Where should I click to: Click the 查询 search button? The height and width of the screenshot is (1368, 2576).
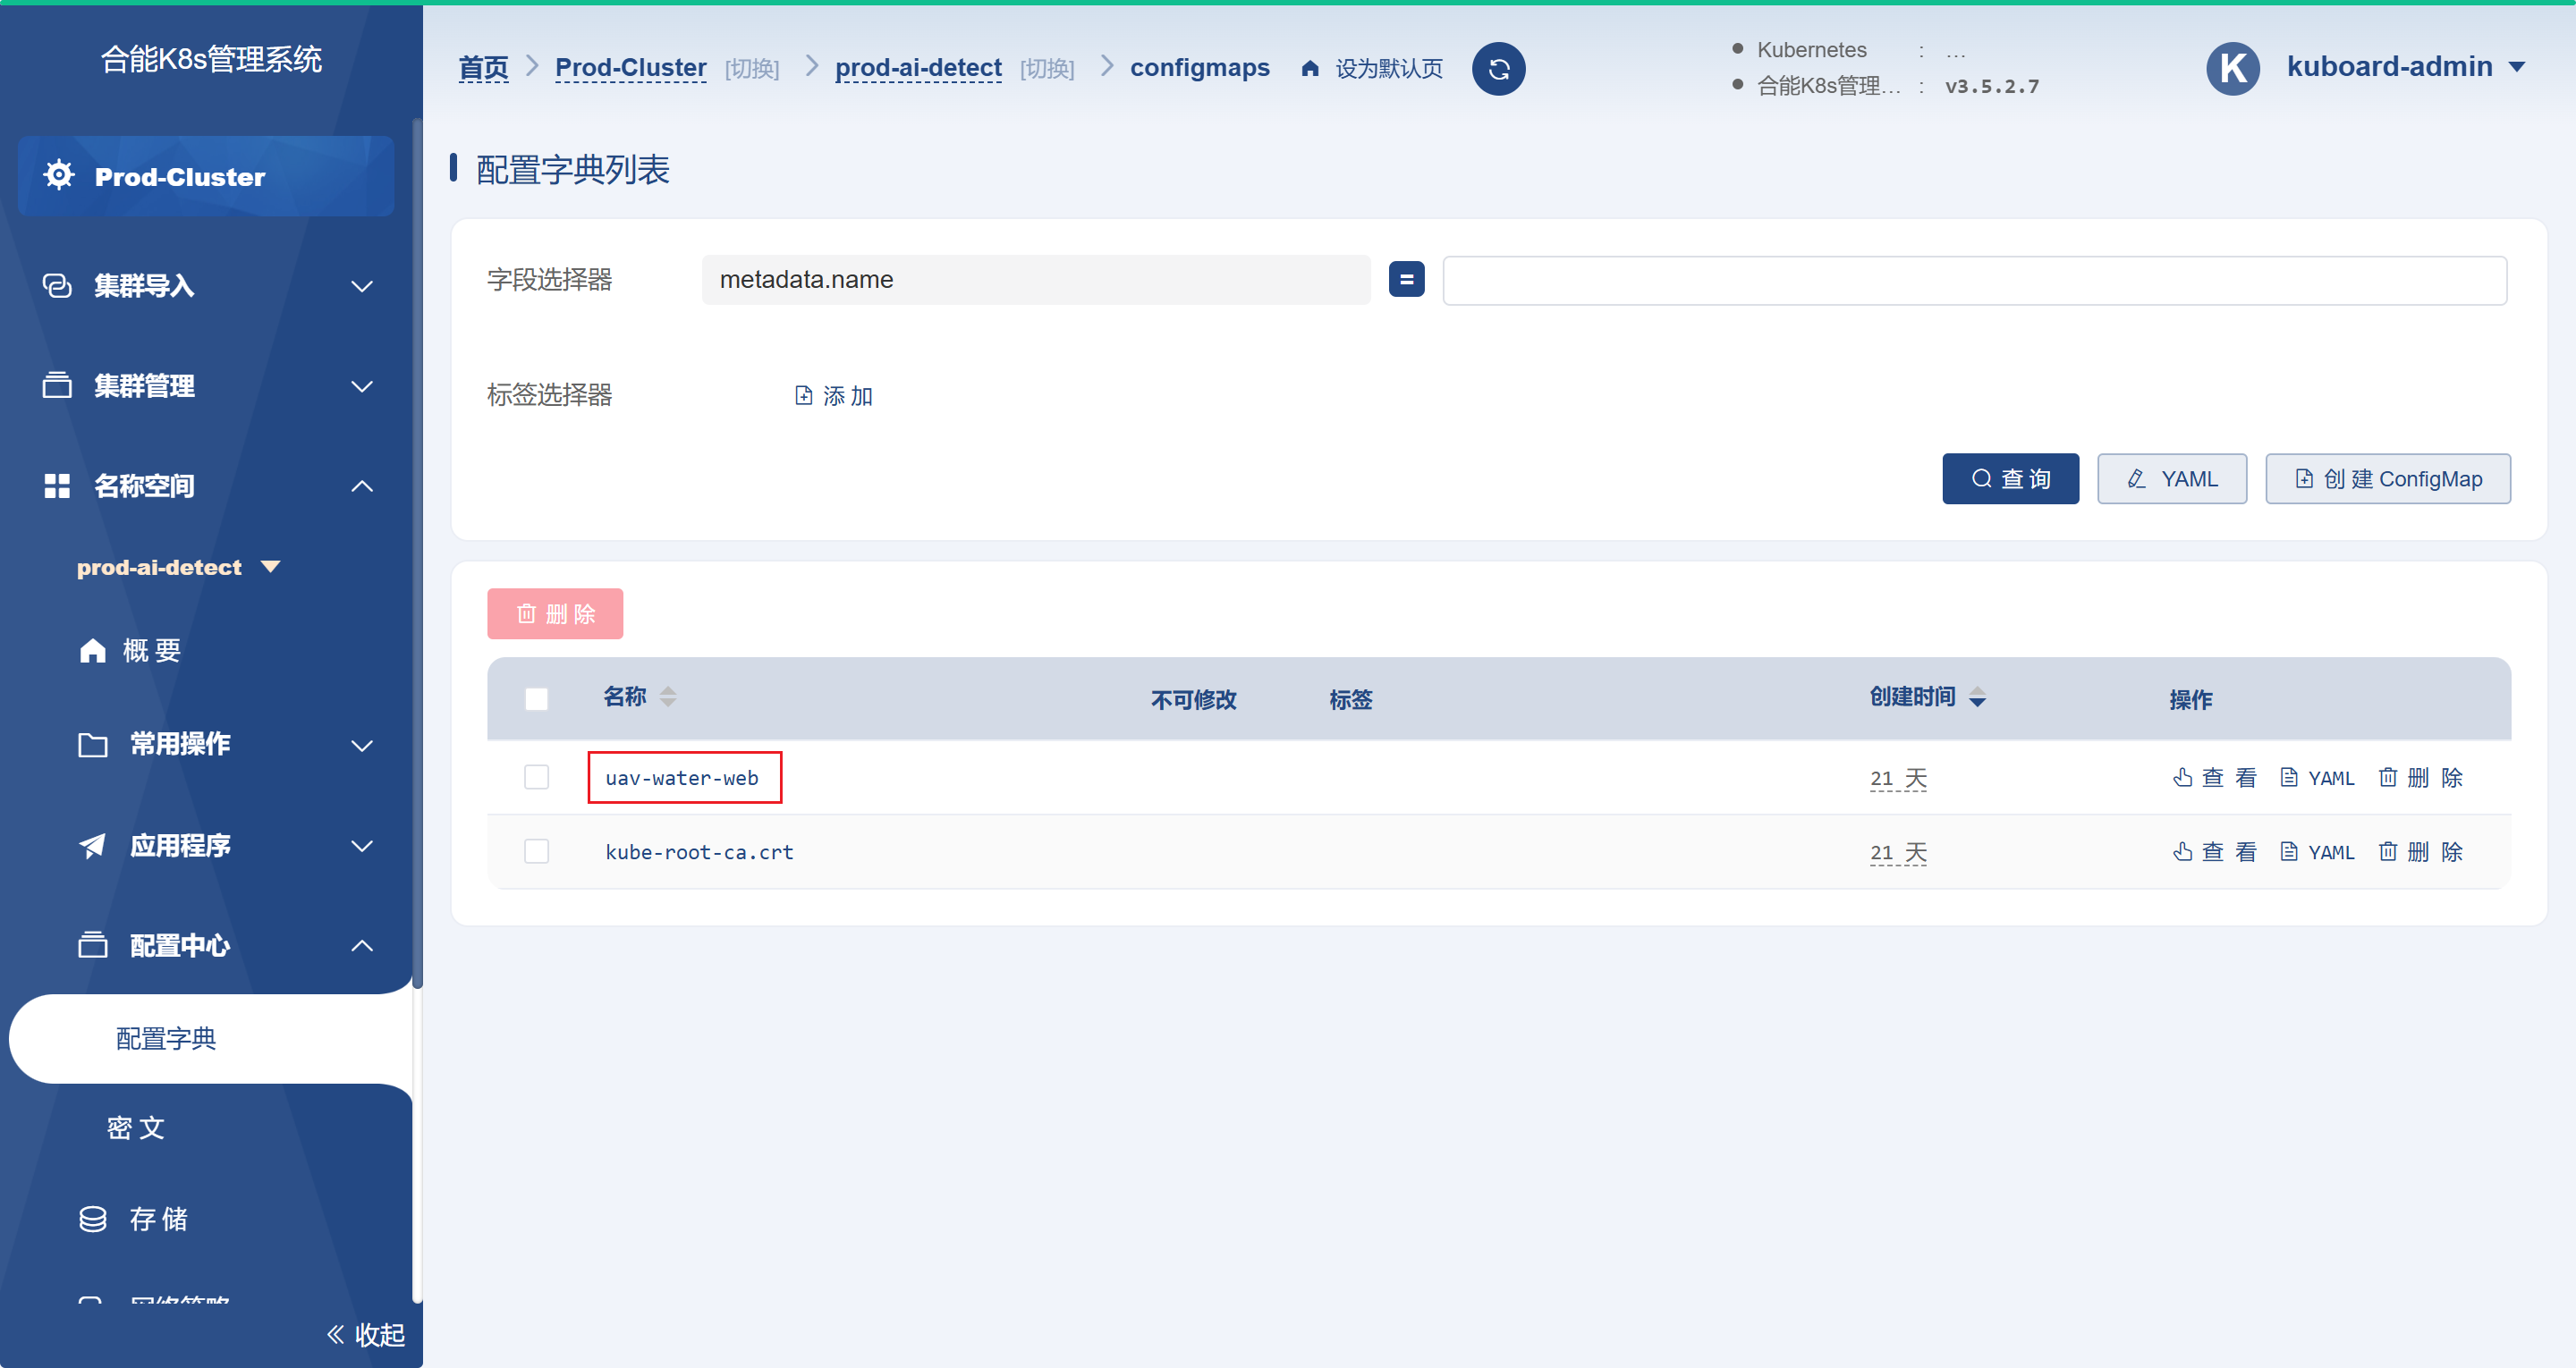click(2010, 478)
